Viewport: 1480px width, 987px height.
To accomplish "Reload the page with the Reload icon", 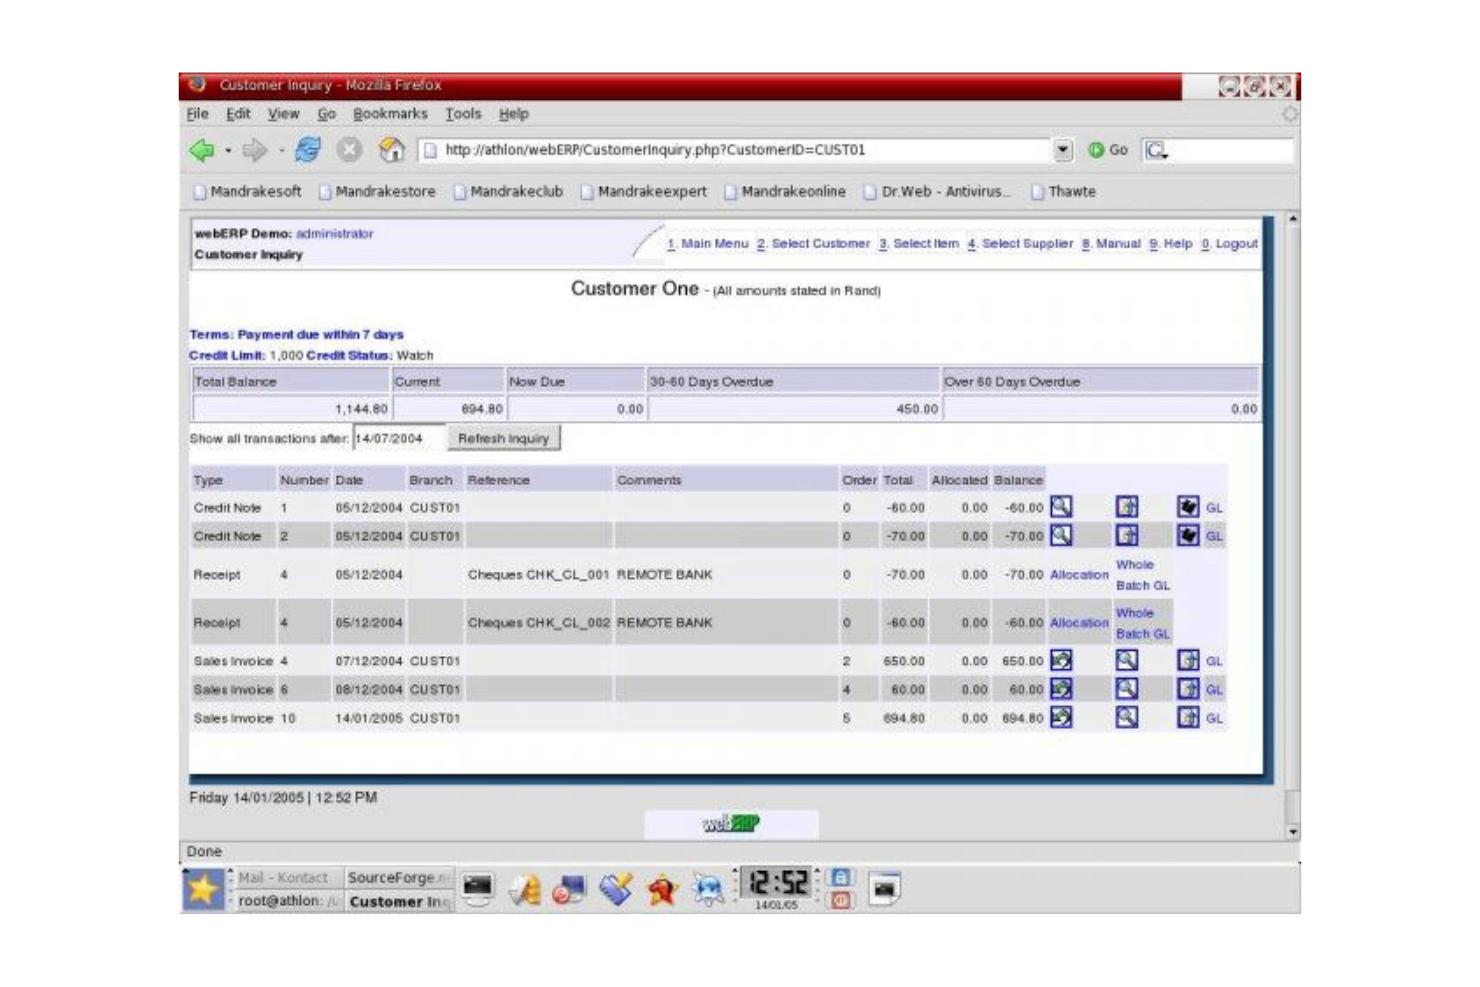I will pos(309,150).
